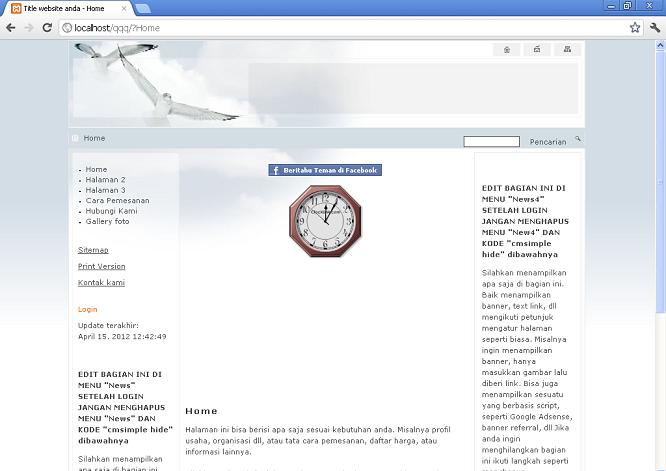Click the small icon beside Home in the breadcrumb
The image size is (666, 471).
[x=75, y=138]
